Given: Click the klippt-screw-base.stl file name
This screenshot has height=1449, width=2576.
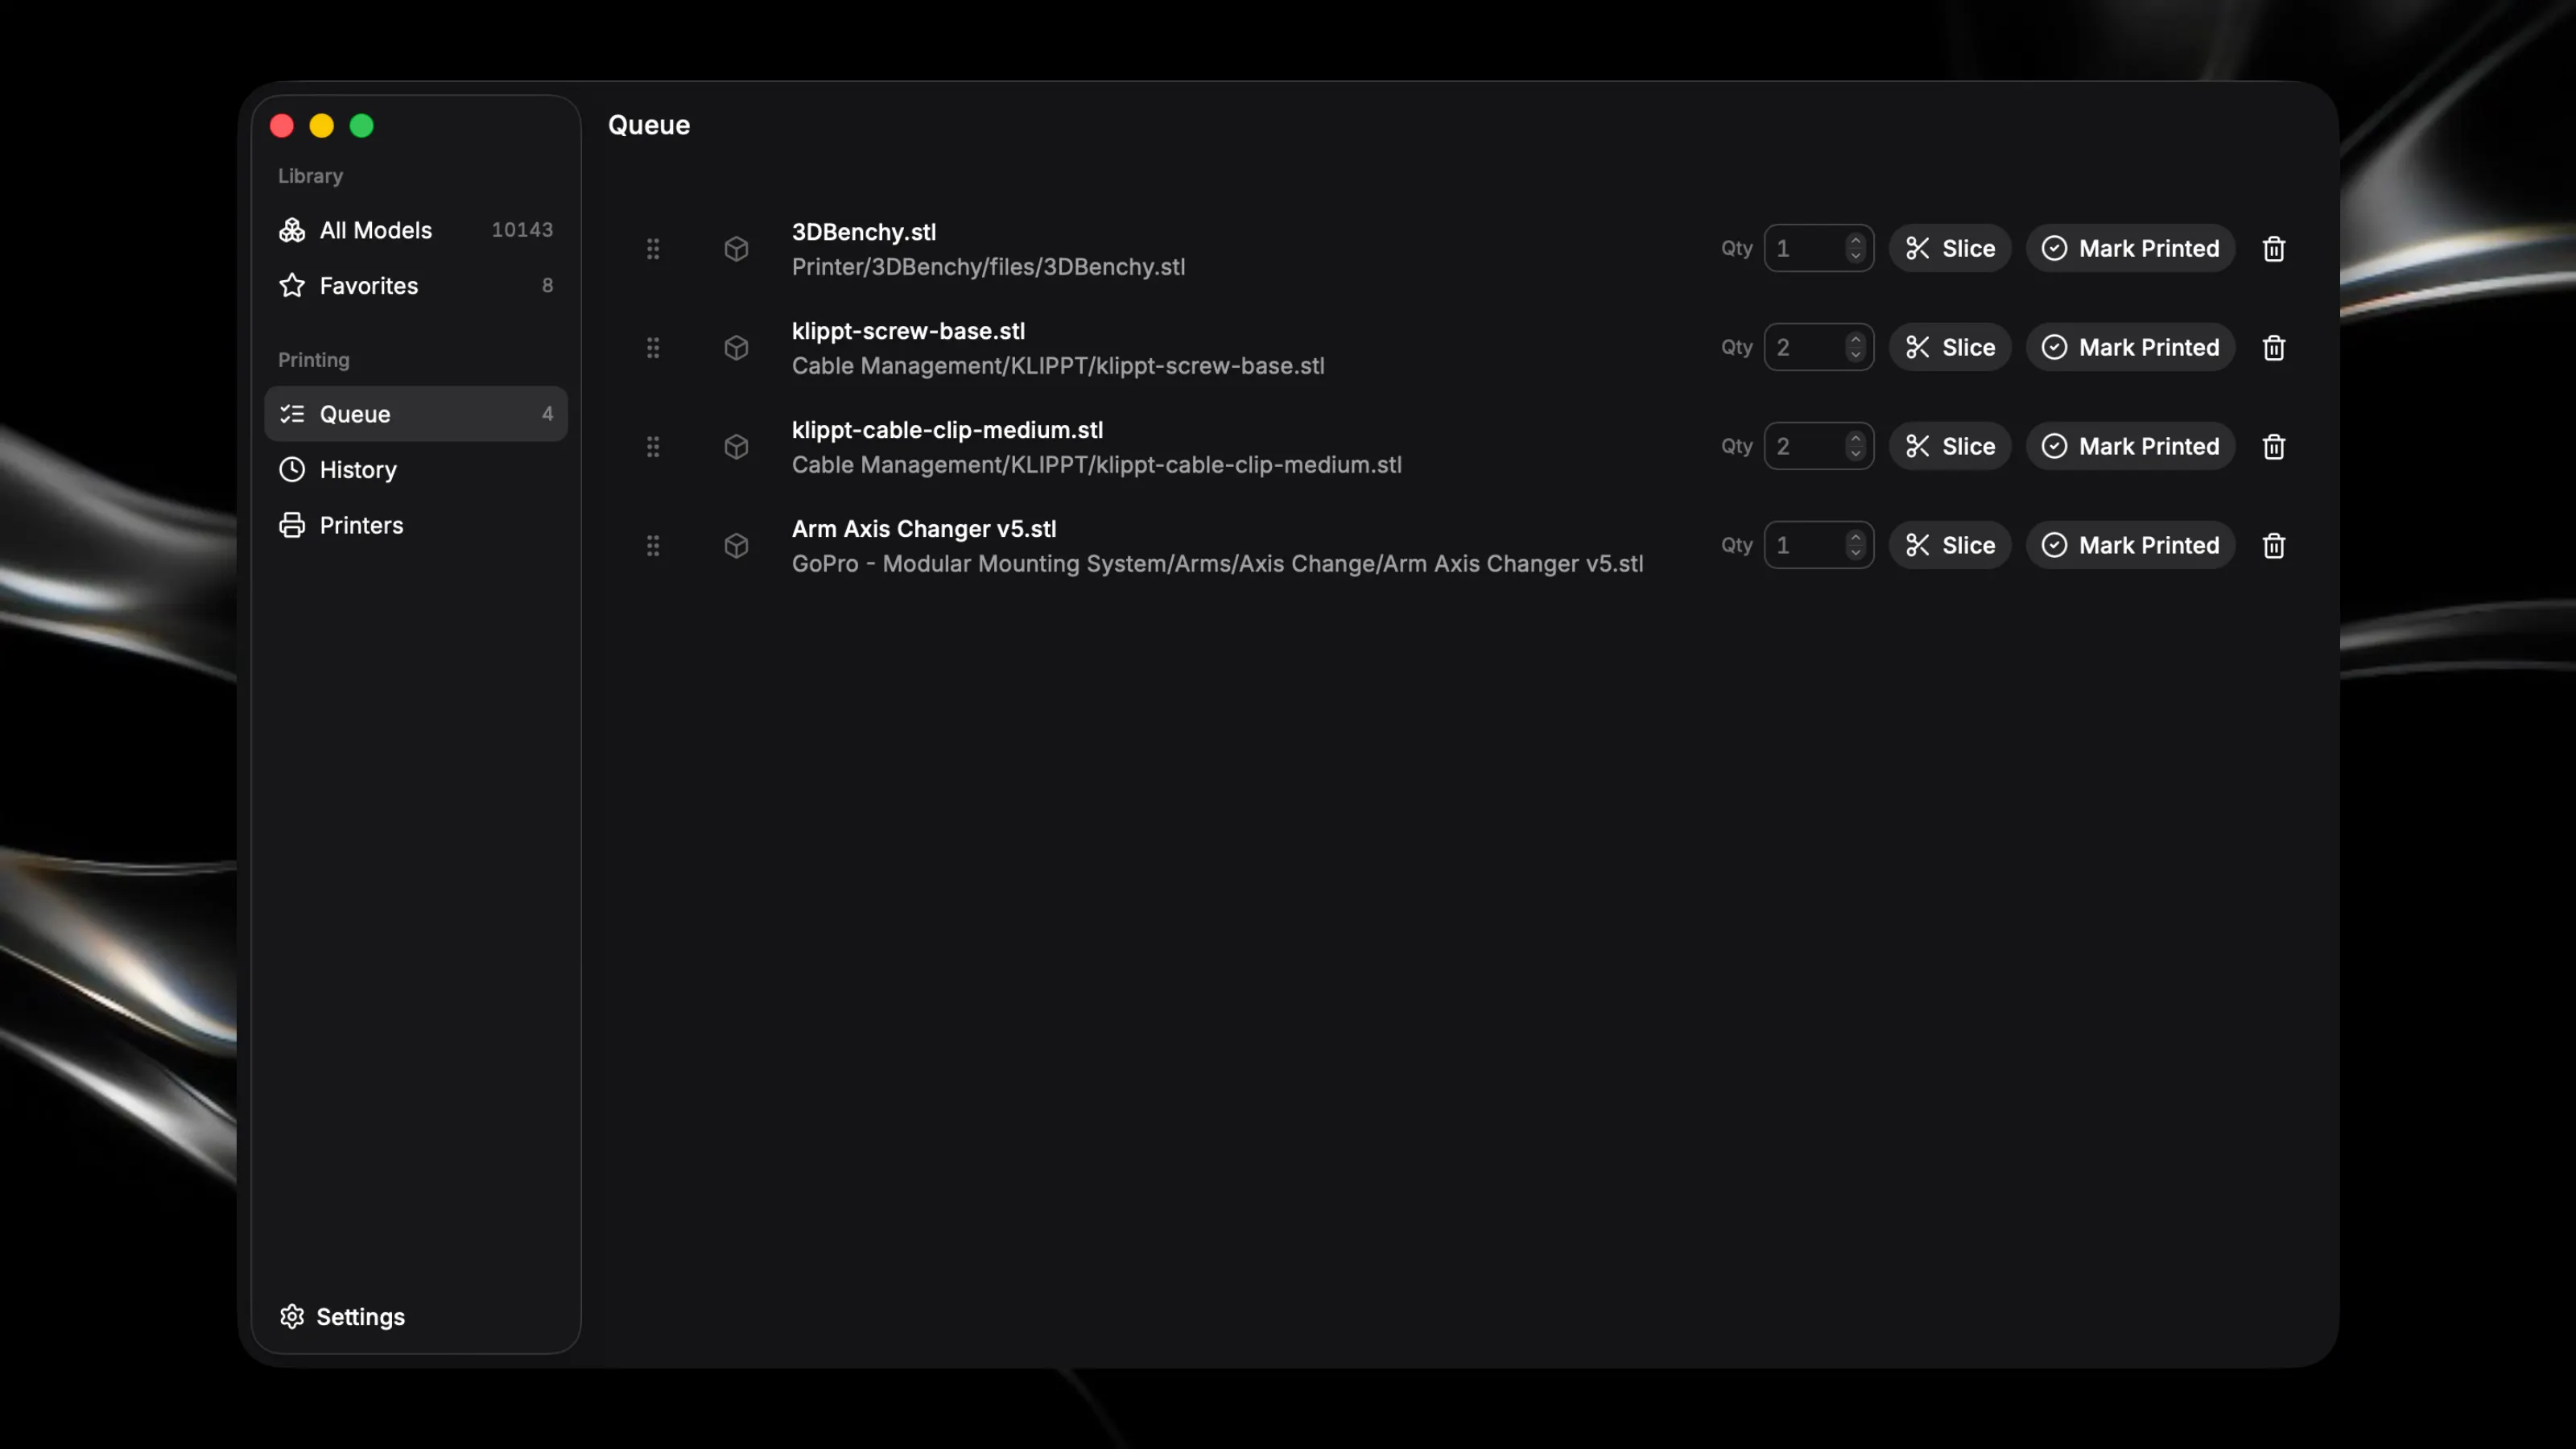Looking at the screenshot, I should (x=908, y=331).
